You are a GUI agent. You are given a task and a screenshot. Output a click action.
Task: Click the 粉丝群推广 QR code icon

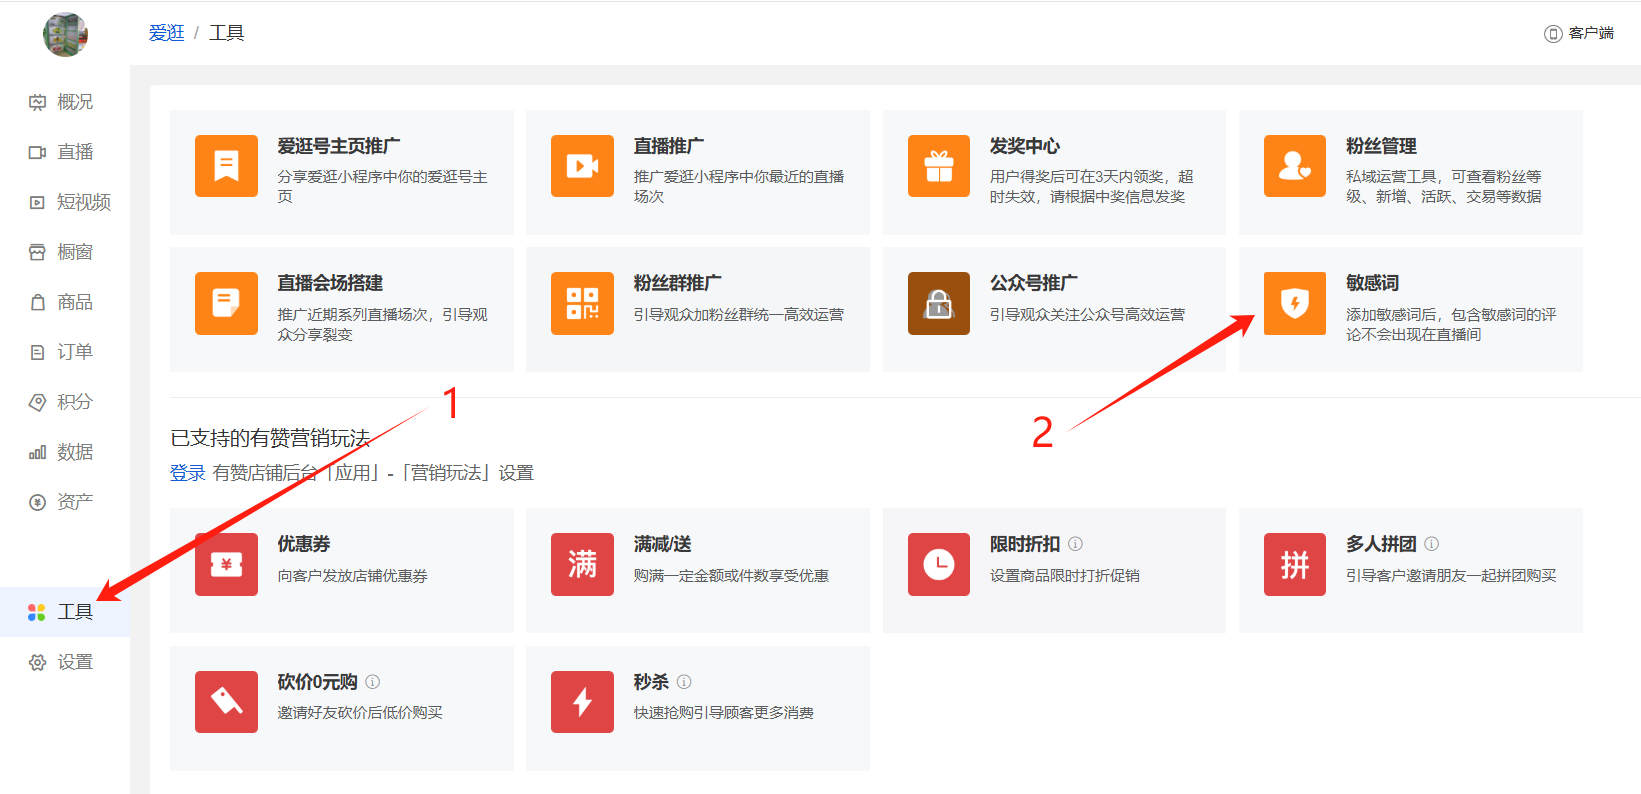point(582,303)
